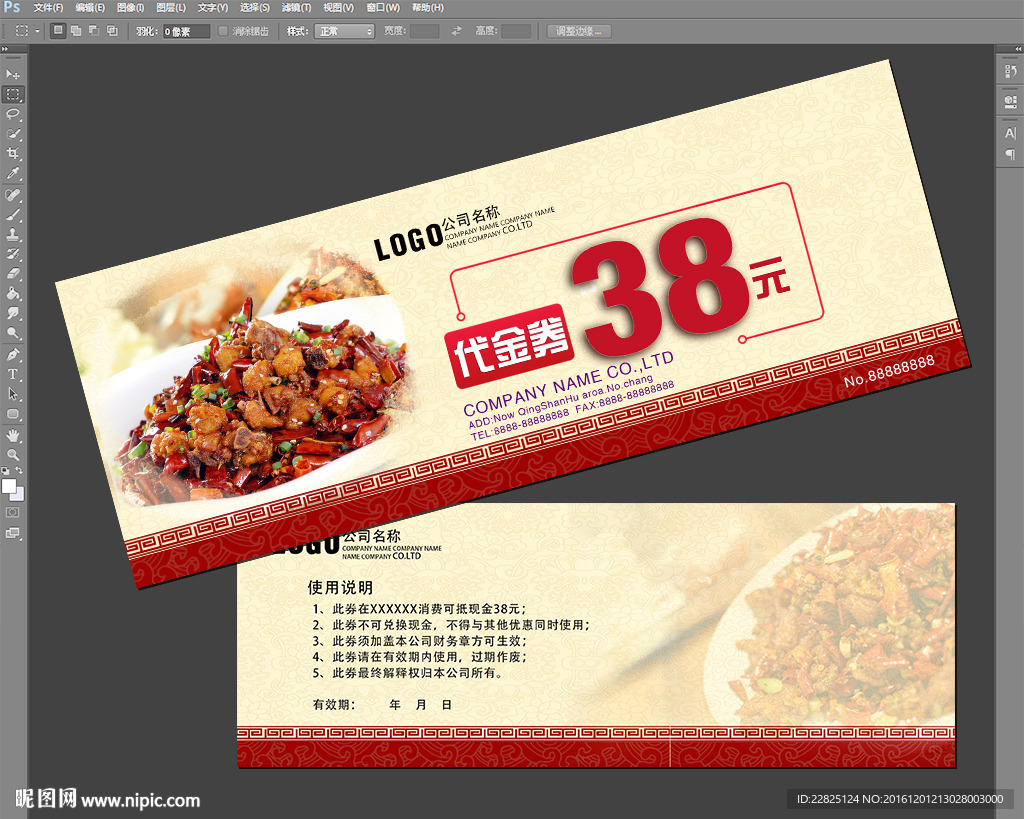Open the Character panel icon
1024x819 pixels.
[x=1010, y=133]
